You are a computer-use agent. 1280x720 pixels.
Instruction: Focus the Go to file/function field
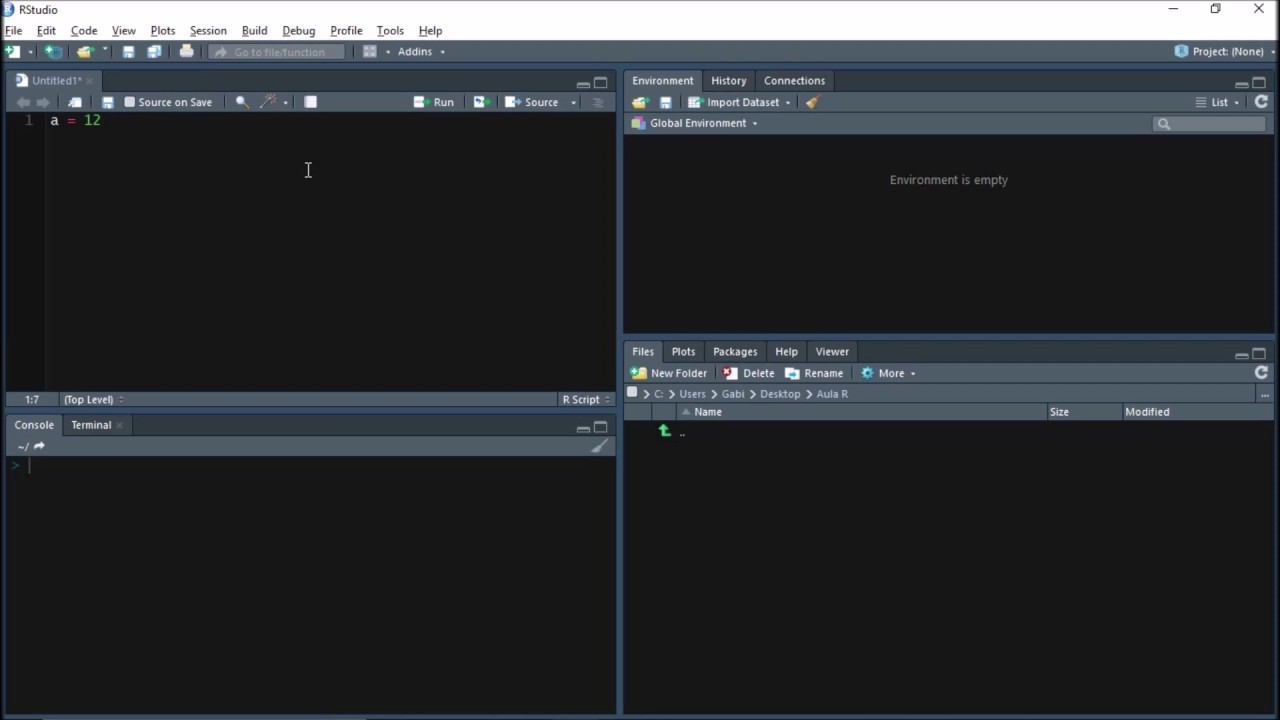[x=277, y=52]
